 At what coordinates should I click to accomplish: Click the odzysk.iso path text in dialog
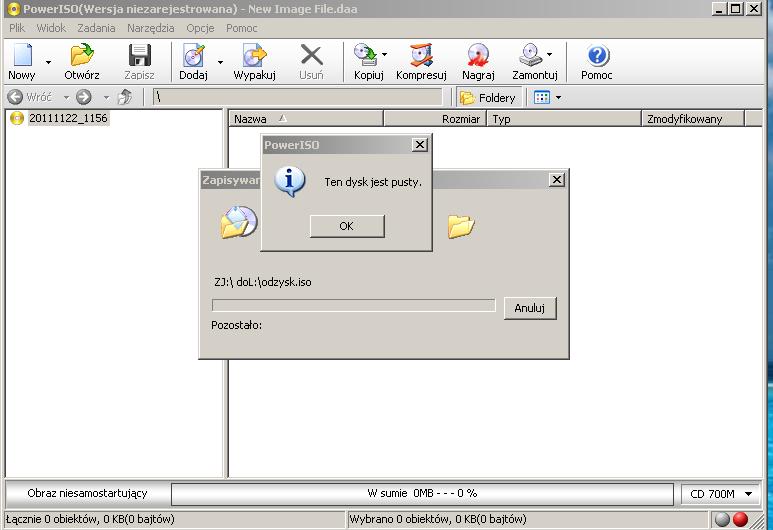262,282
